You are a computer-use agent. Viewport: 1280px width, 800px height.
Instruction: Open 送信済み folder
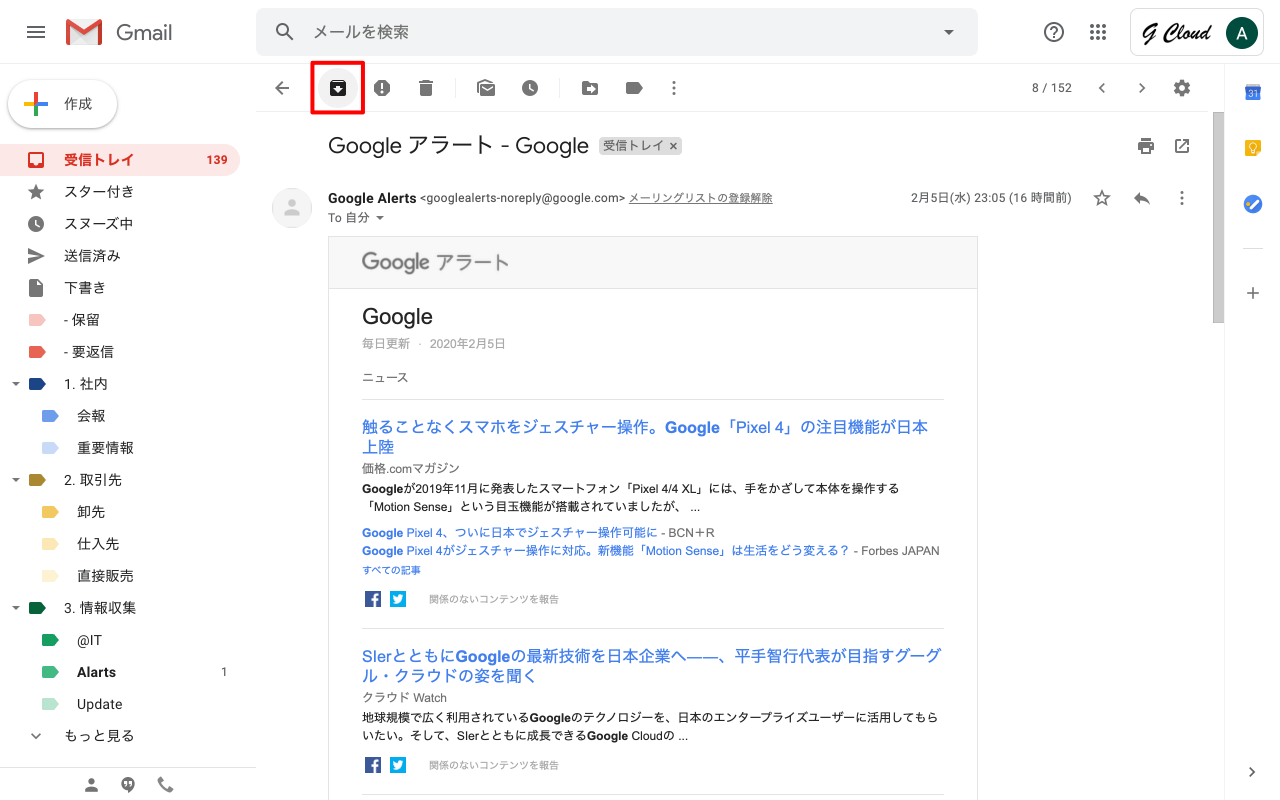click(x=120, y=256)
